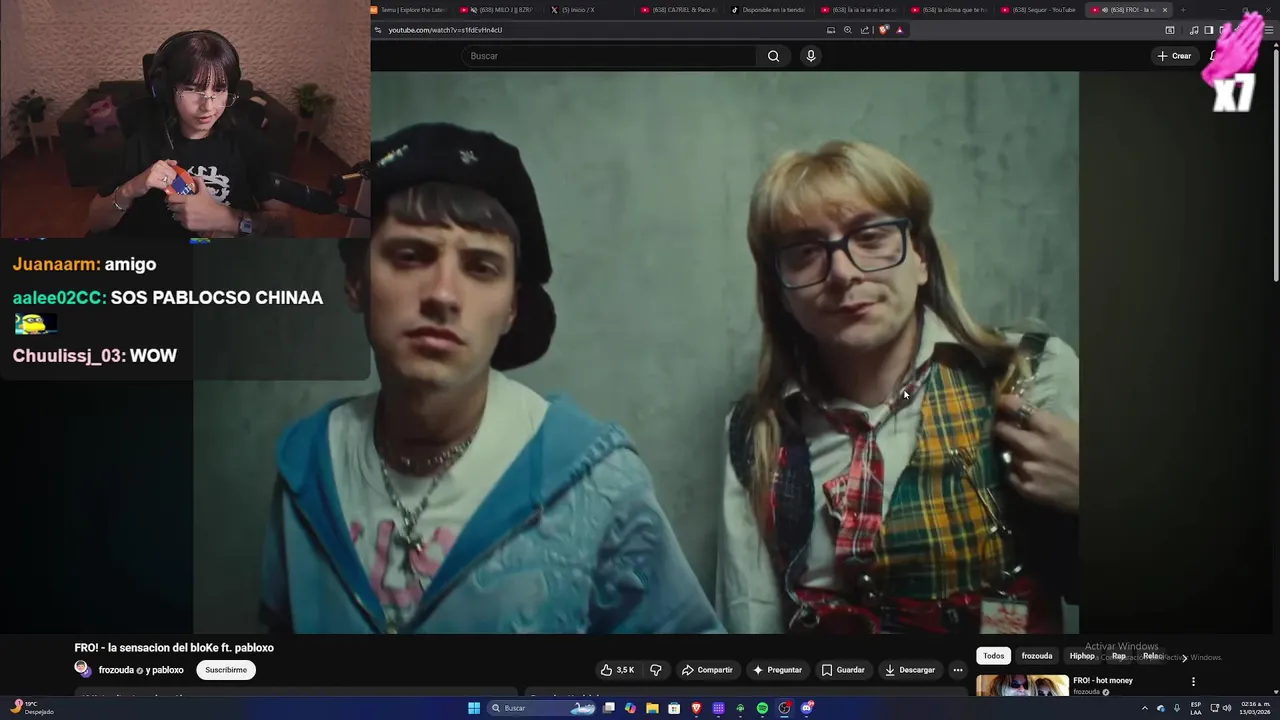Open options for FRO! - hot money video
This screenshot has width=1280, height=720.
[x=1193, y=682]
